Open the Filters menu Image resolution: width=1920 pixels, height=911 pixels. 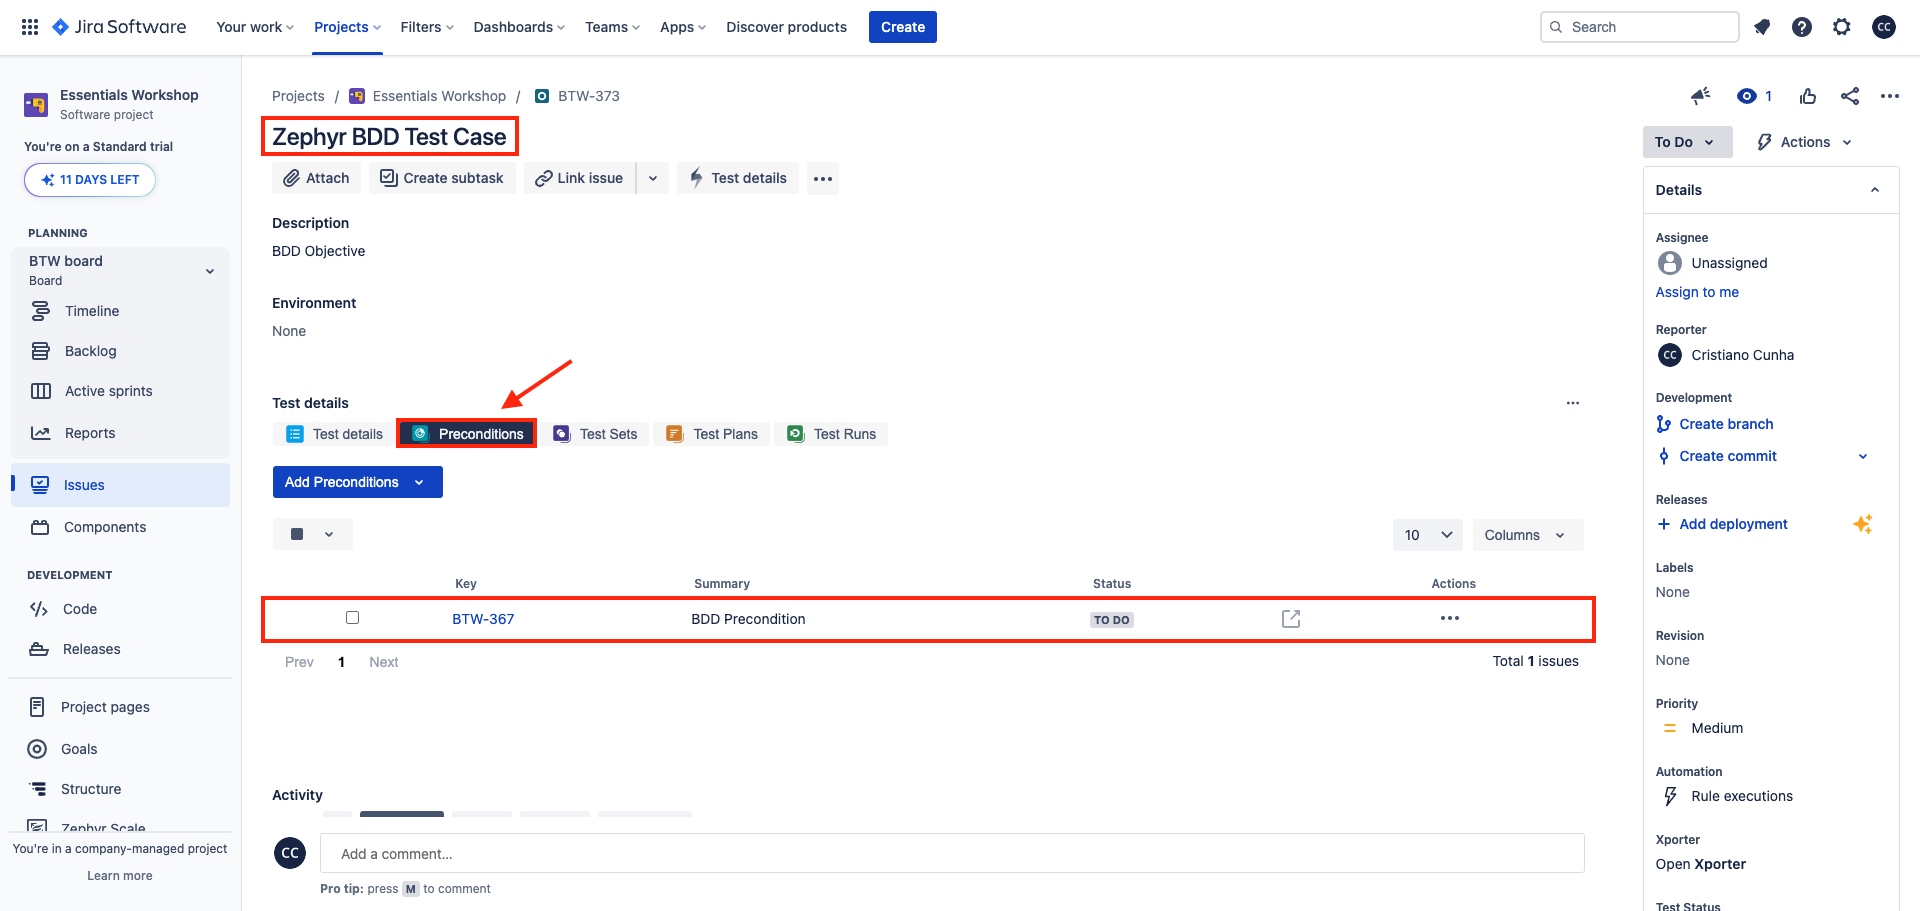pyautogui.click(x=427, y=27)
